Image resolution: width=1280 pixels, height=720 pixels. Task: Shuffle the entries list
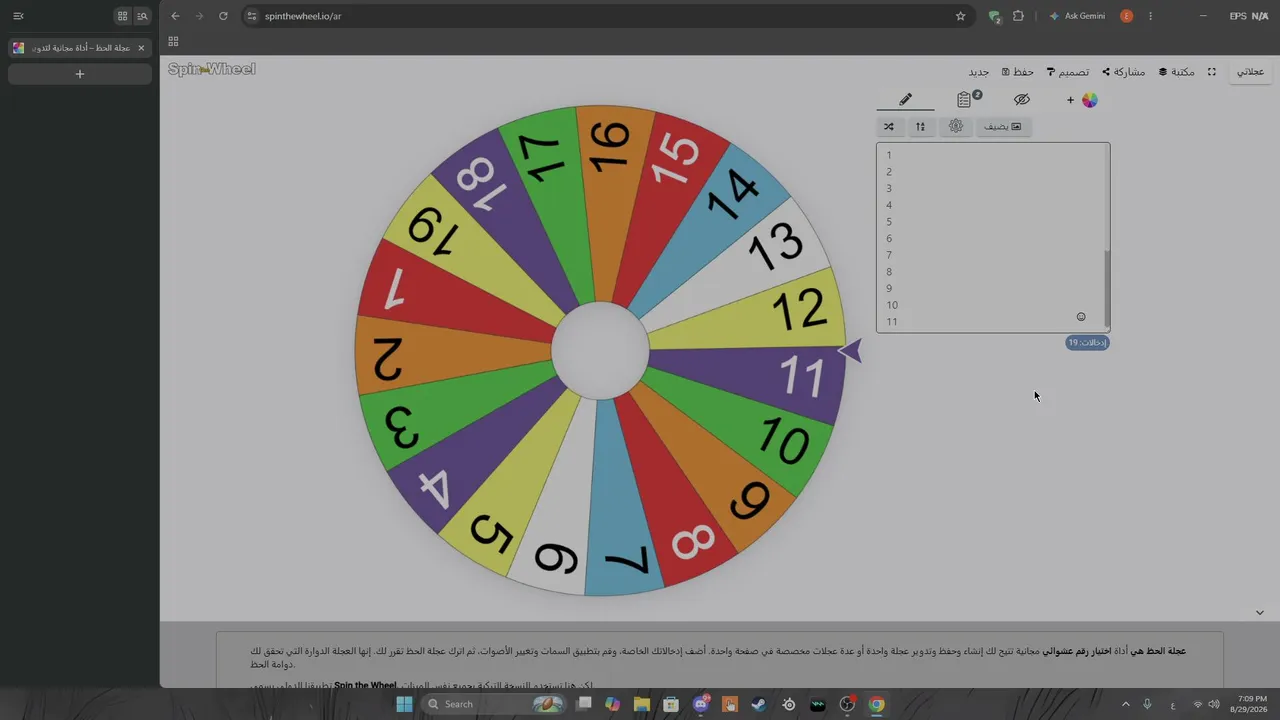pos(889,127)
